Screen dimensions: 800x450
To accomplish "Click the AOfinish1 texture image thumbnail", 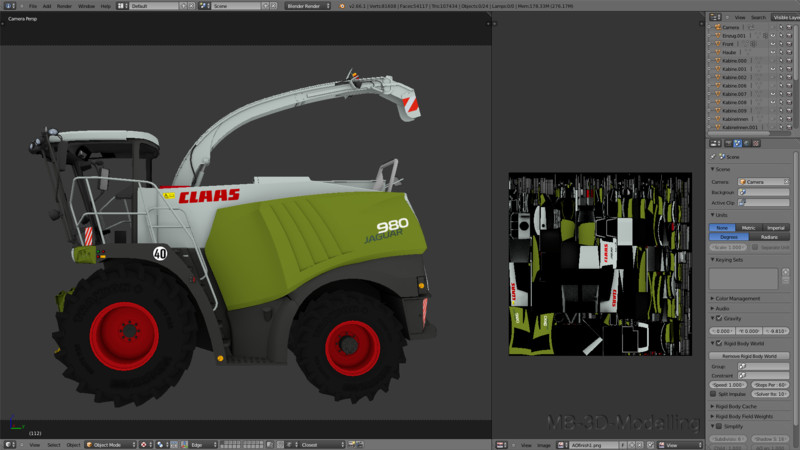I will tap(600, 264).
